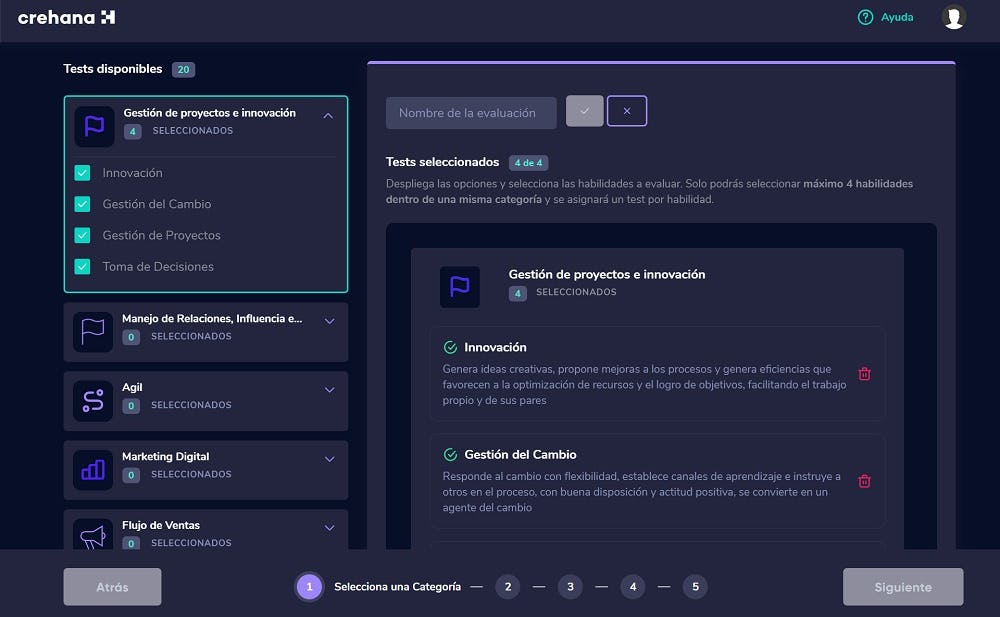
Task: Remove Gestión del Cambio using trash icon
Action: click(x=865, y=481)
